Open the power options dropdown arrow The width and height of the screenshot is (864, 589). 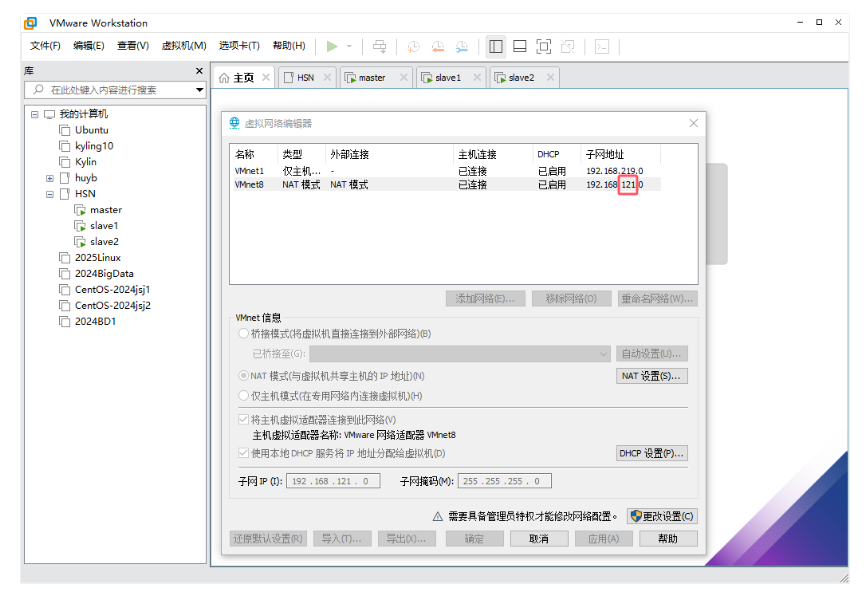[x=349, y=47]
